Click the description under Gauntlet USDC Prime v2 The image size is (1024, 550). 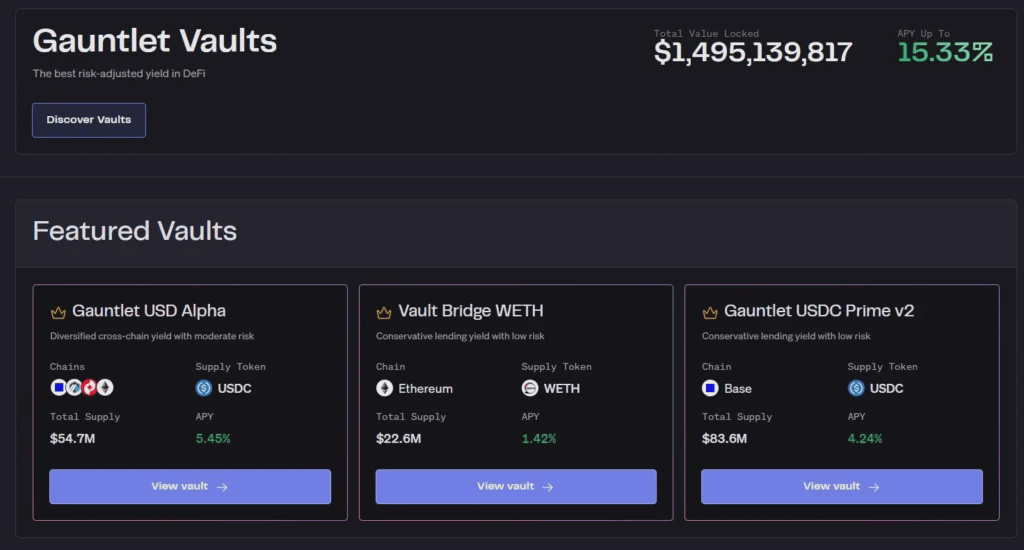click(786, 336)
